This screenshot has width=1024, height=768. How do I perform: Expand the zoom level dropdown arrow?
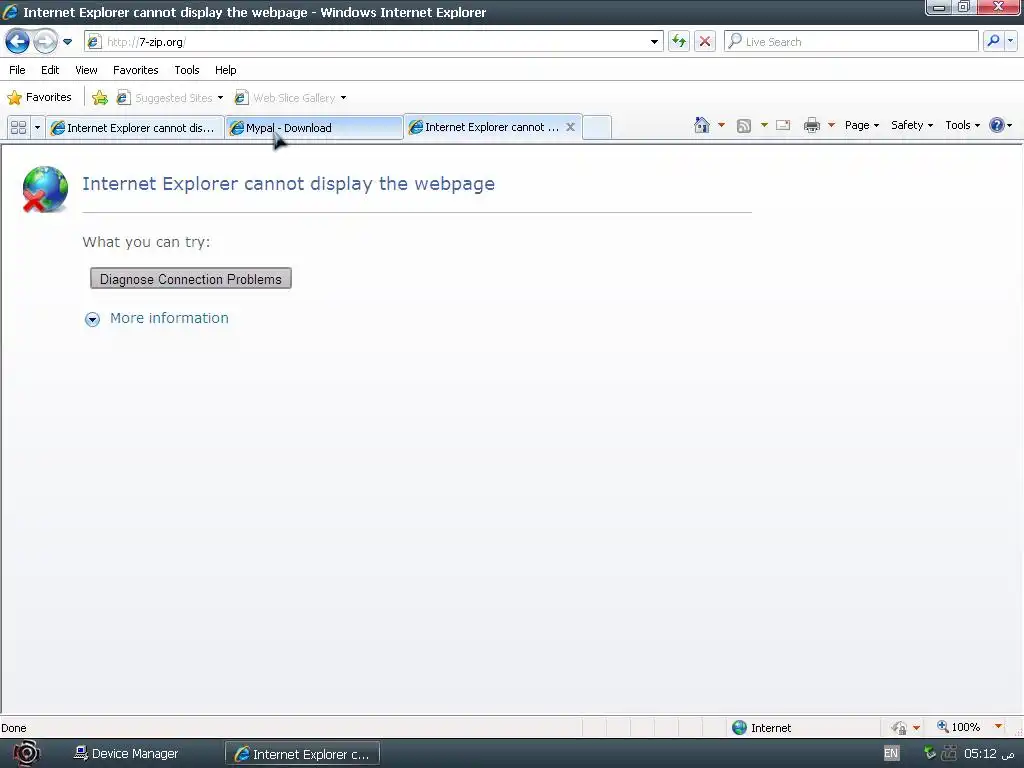[998, 726]
